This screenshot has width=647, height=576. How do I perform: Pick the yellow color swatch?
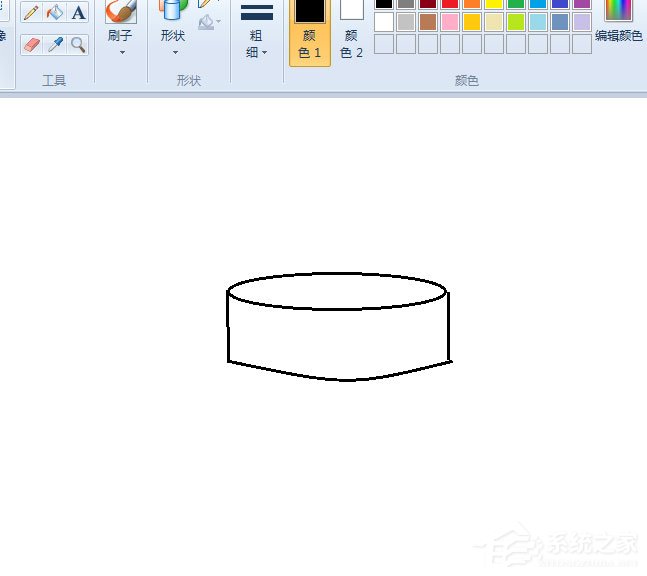pyautogui.click(x=494, y=4)
